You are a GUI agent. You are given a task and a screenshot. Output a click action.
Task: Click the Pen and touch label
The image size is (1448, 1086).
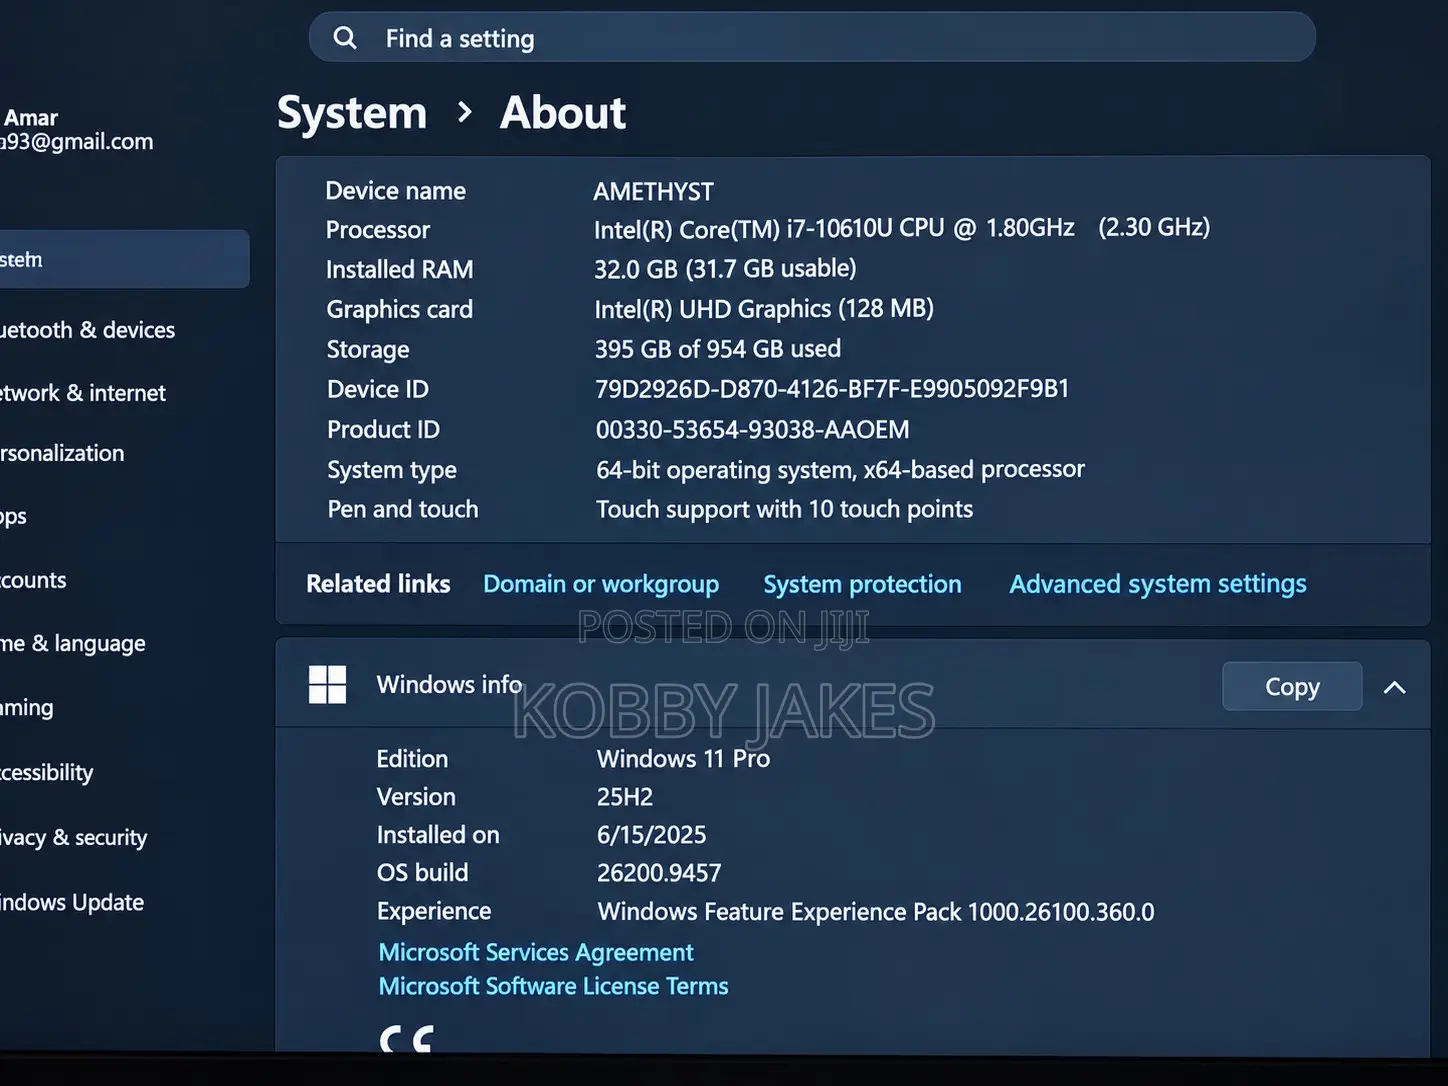click(x=403, y=509)
